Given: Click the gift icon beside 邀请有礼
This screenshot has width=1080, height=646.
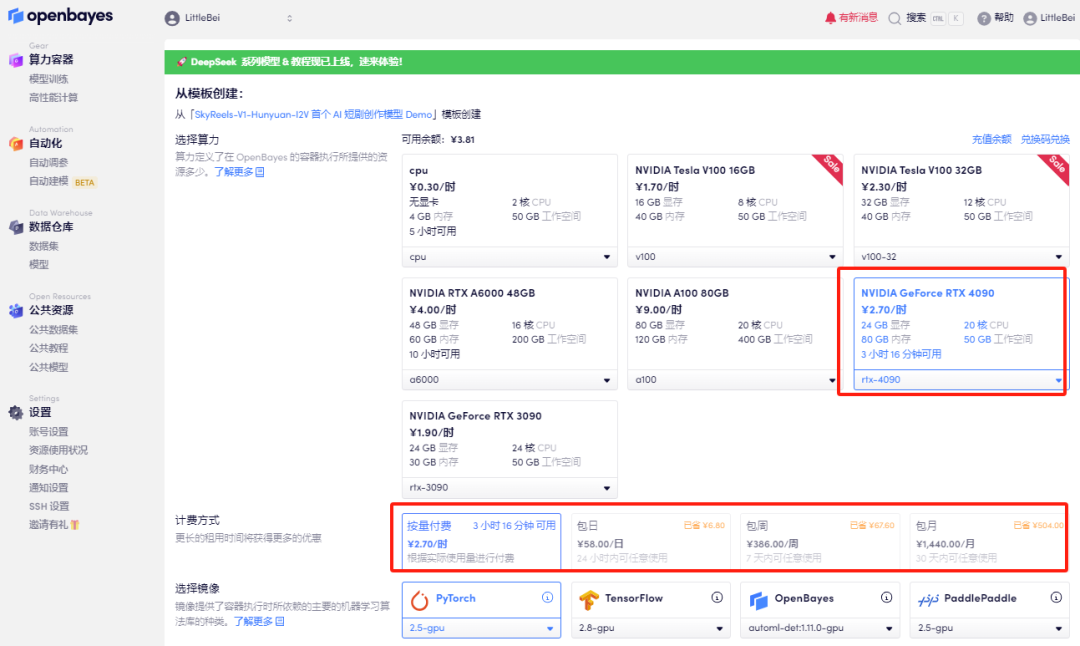Looking at the screenshot, I should [75, 525].
